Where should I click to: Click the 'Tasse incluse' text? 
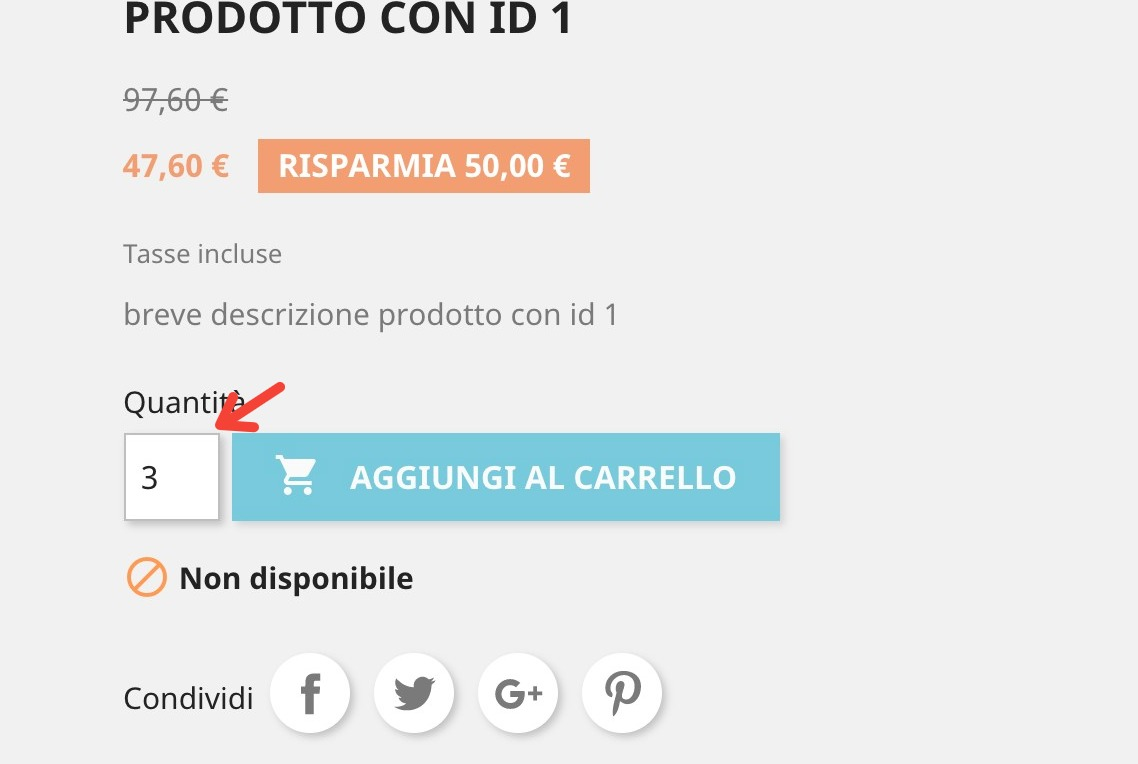tap(202, 254)
